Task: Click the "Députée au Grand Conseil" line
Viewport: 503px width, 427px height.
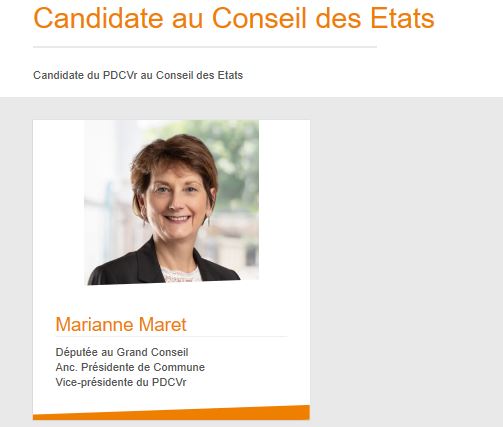Action: pos(122,352)
